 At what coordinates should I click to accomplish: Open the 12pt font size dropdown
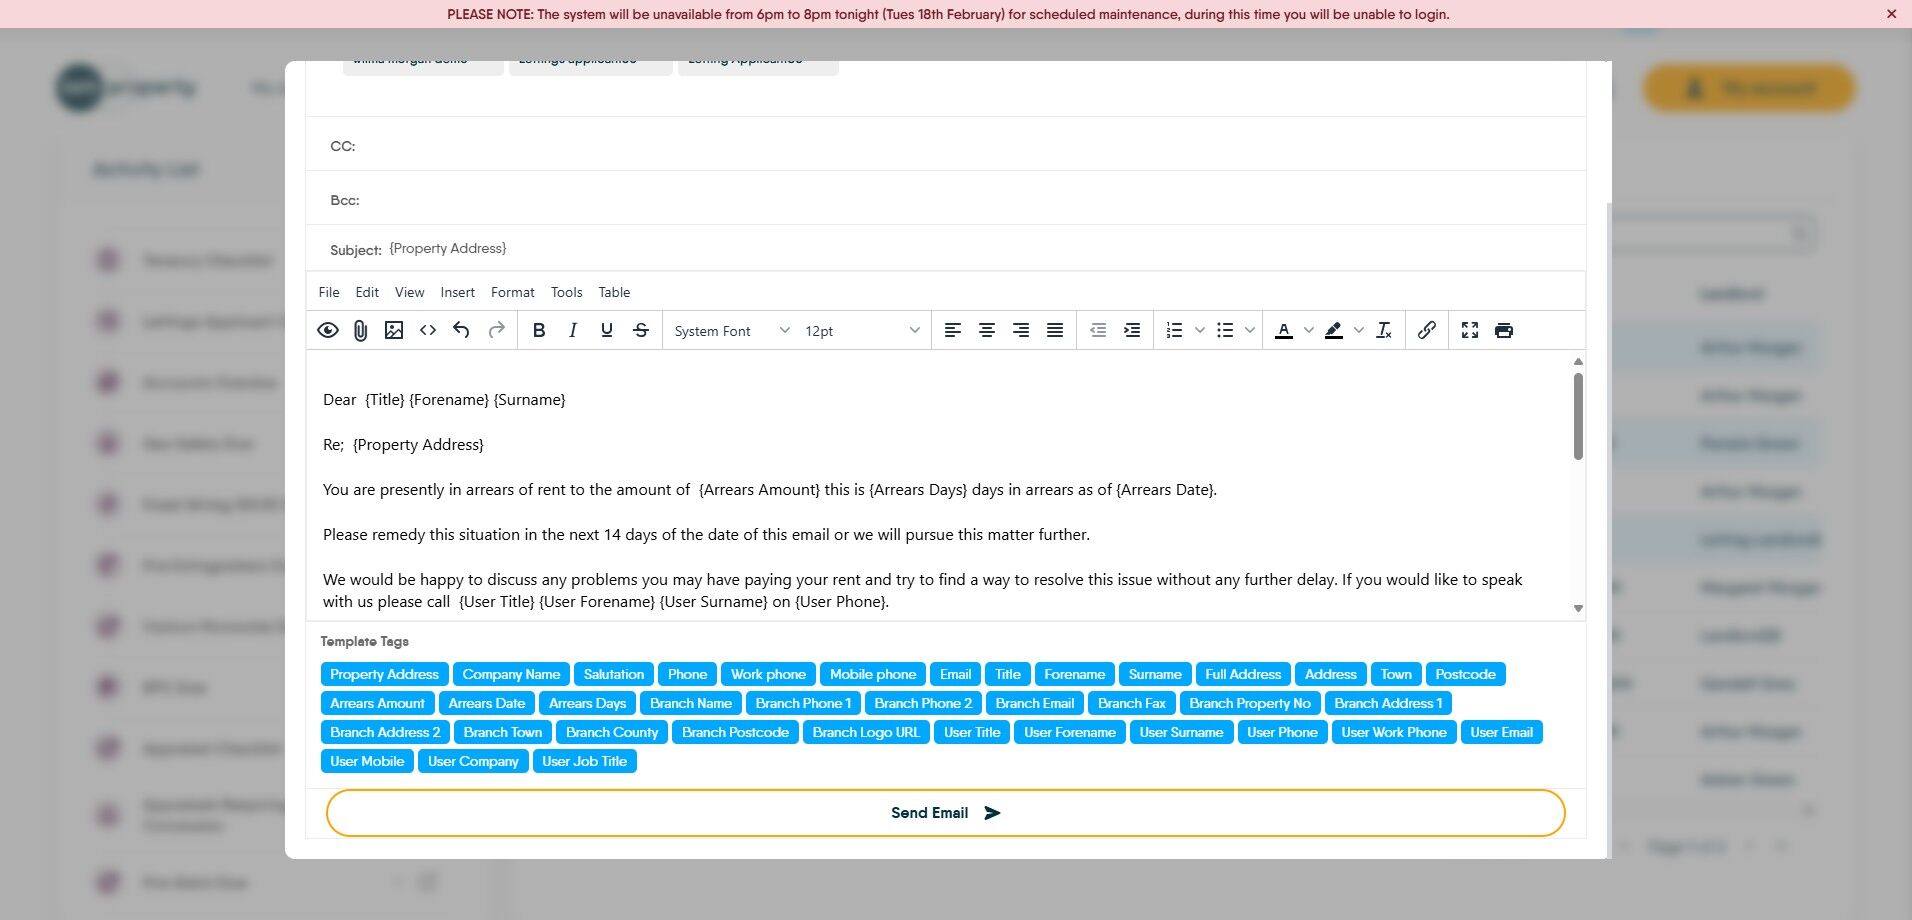(x=862, y=331)
